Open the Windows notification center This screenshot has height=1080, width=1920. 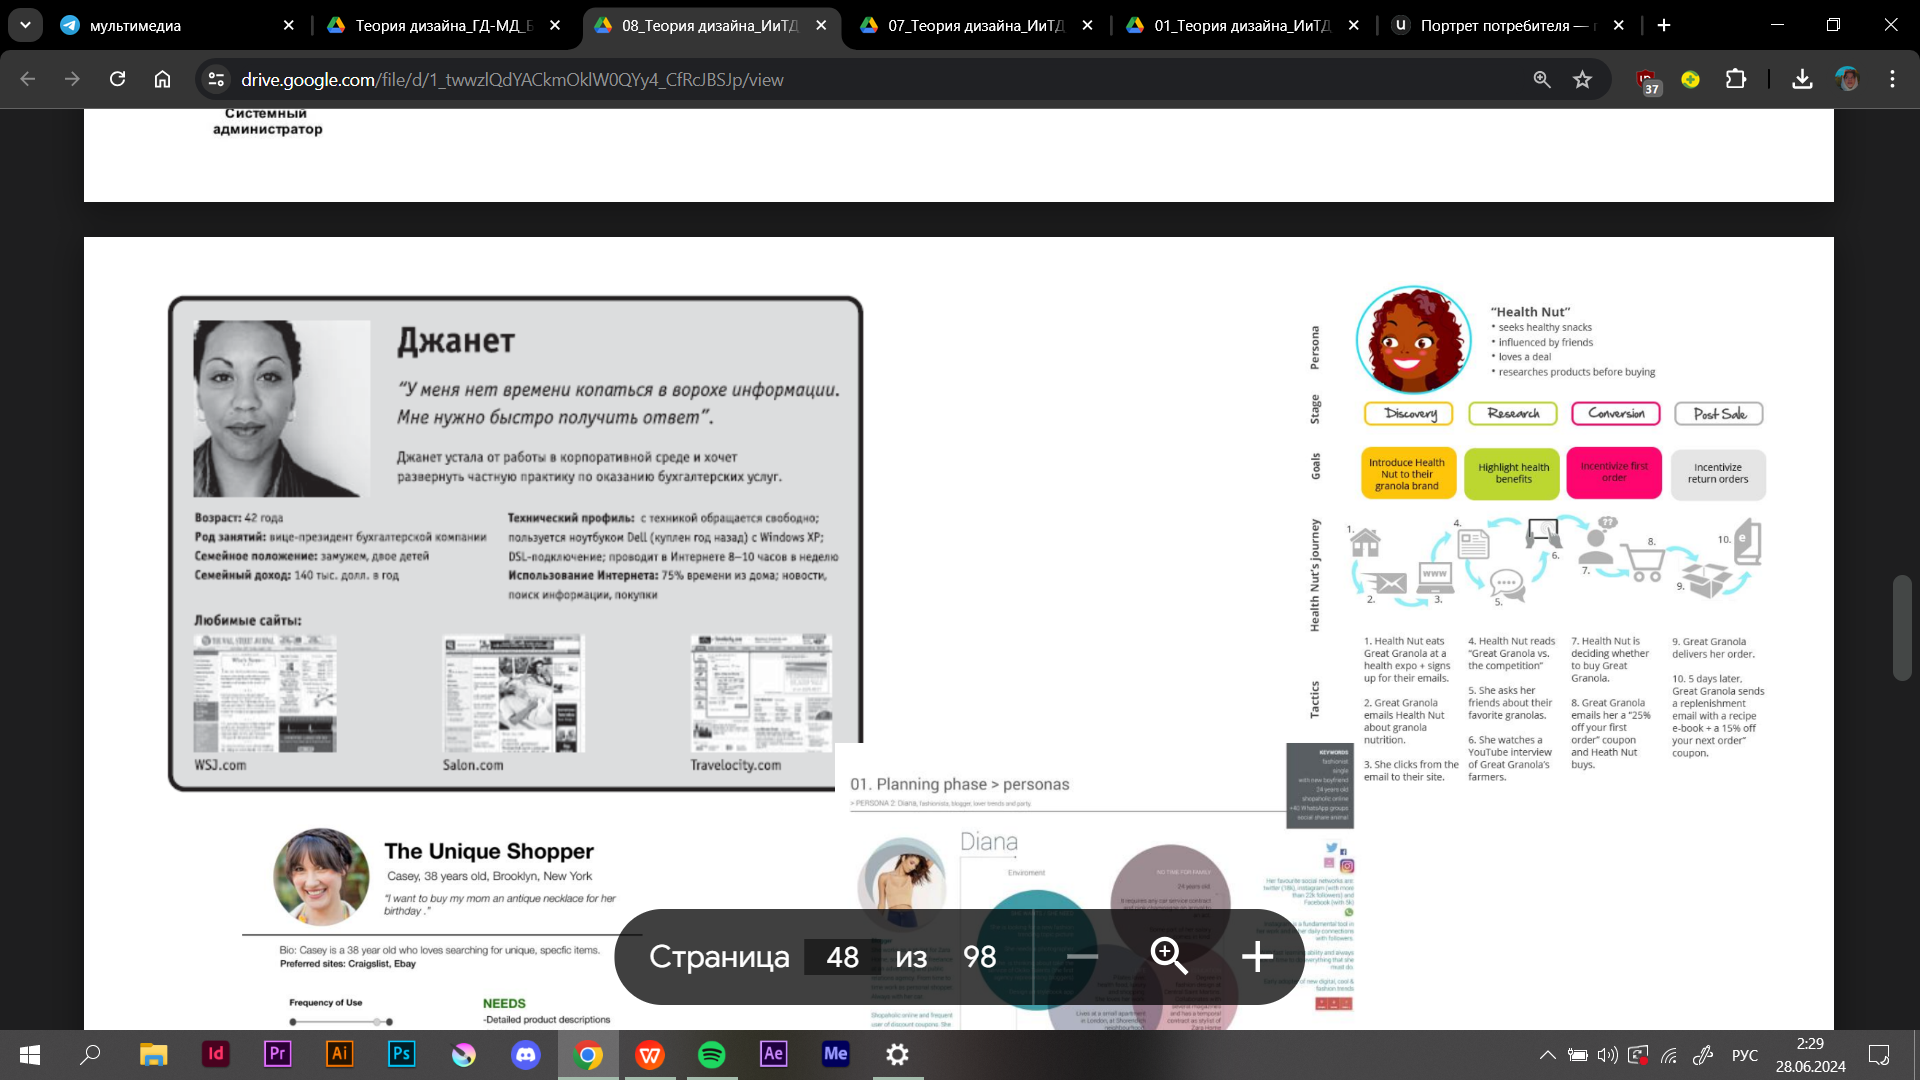click(x=1879, y=1055)
